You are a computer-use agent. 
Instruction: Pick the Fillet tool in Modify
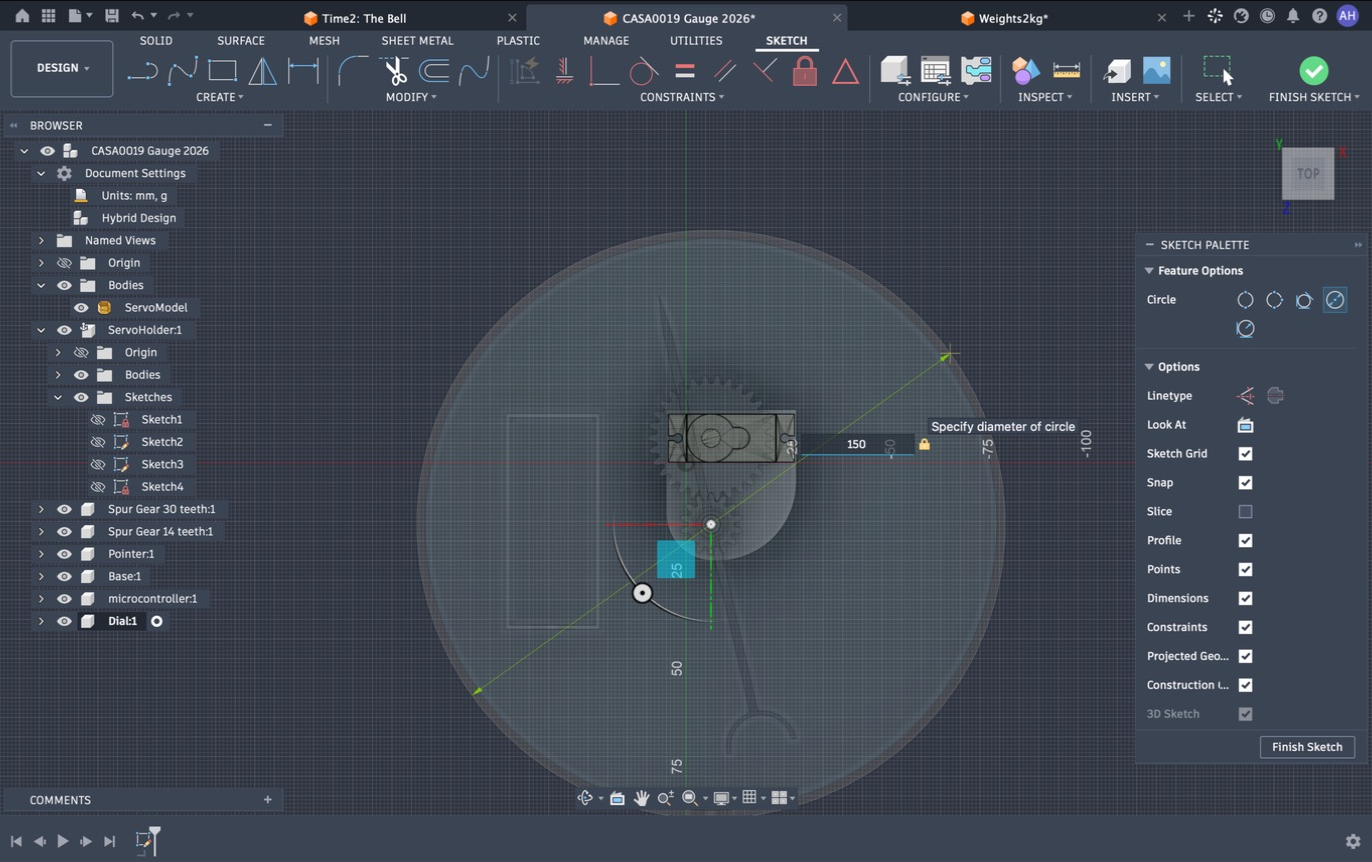click(x=353, y=71)
